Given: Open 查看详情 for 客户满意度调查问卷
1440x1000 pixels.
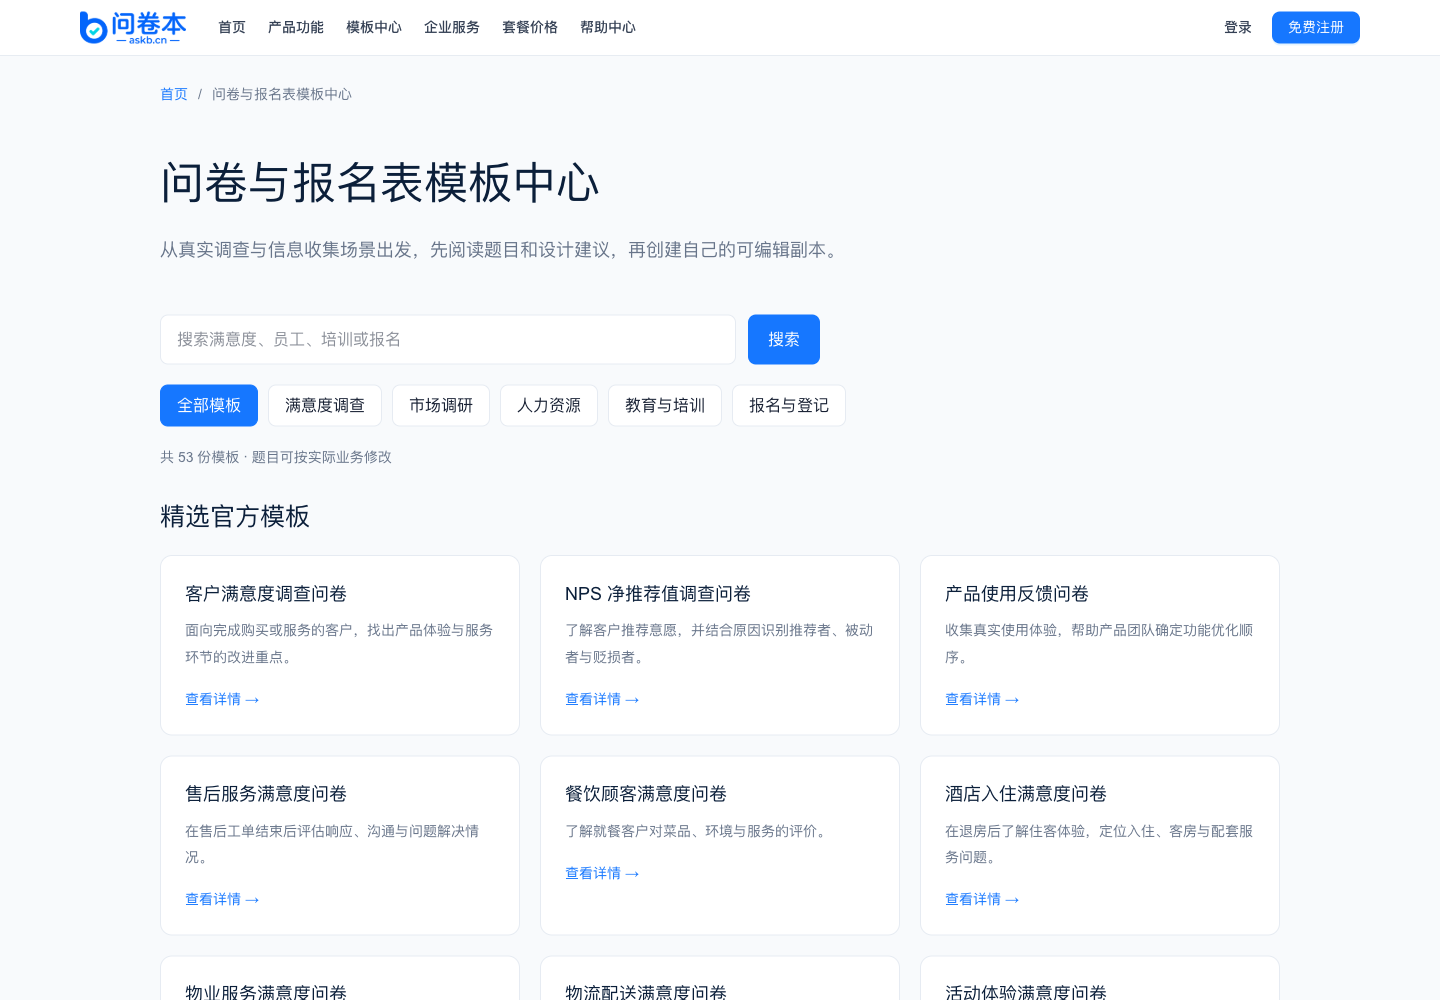Looking at the screenshot, I should 222,699.
